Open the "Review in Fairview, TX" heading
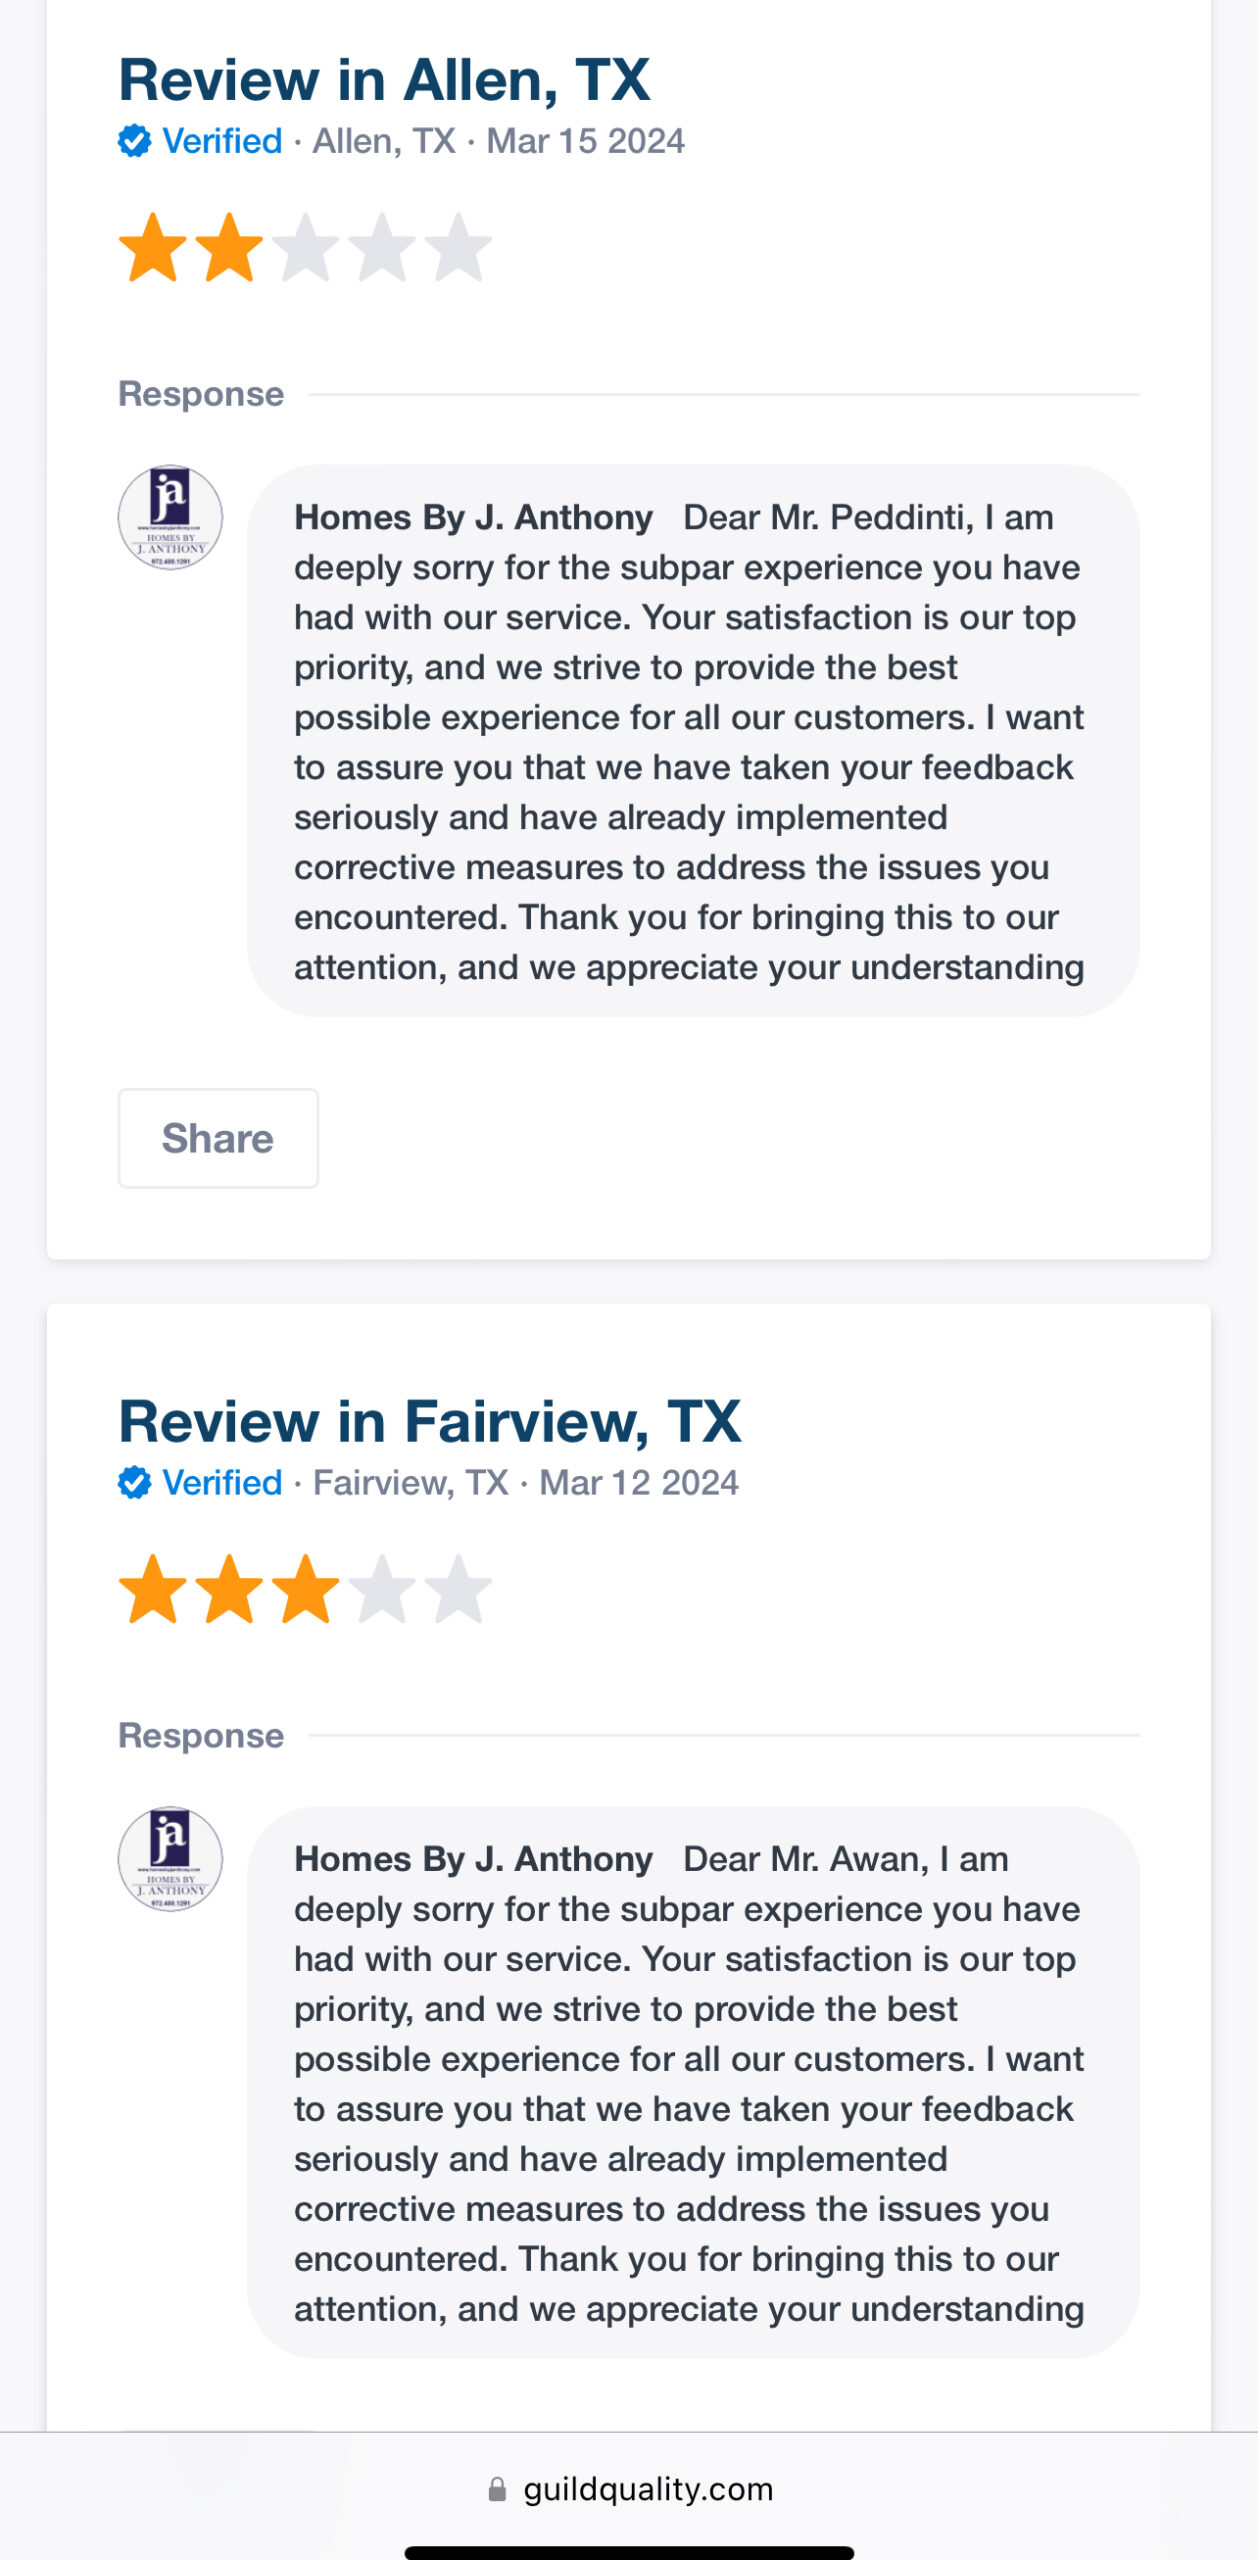 tap(430, 1421)
